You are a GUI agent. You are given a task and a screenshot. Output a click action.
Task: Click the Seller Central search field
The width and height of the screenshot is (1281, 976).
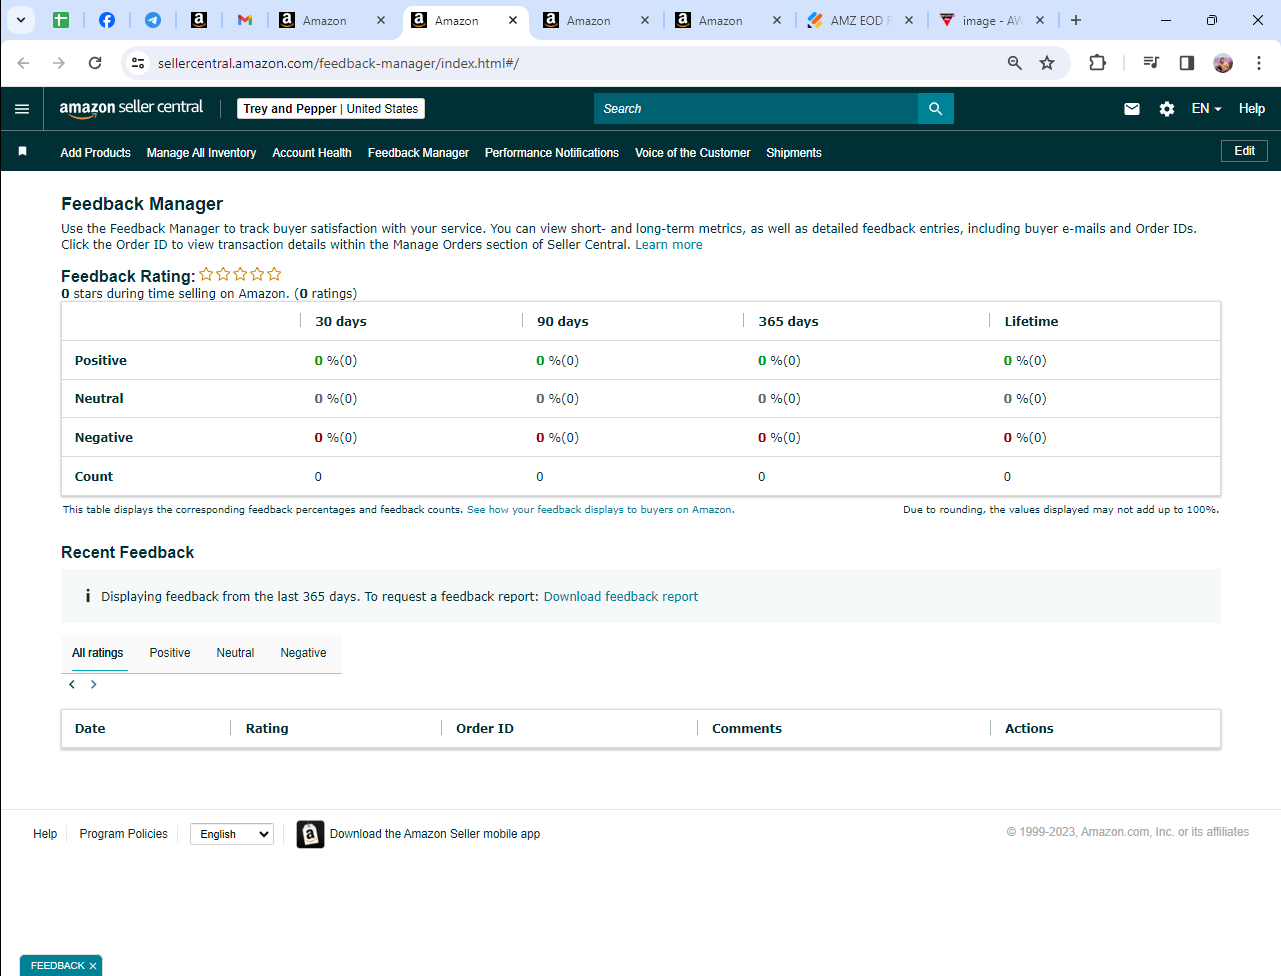click(756, 109)
